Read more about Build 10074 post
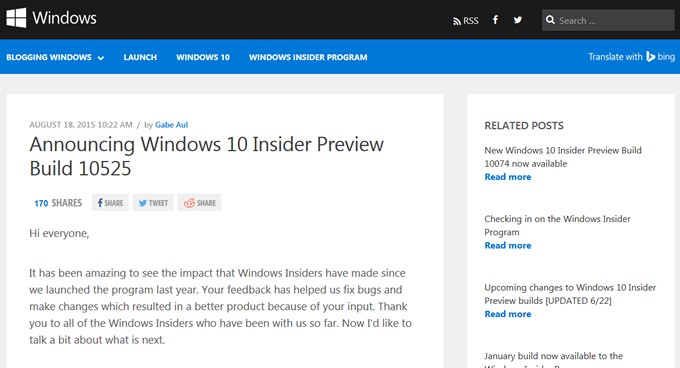Screen dimensions: 680x368 click(508, 177)
